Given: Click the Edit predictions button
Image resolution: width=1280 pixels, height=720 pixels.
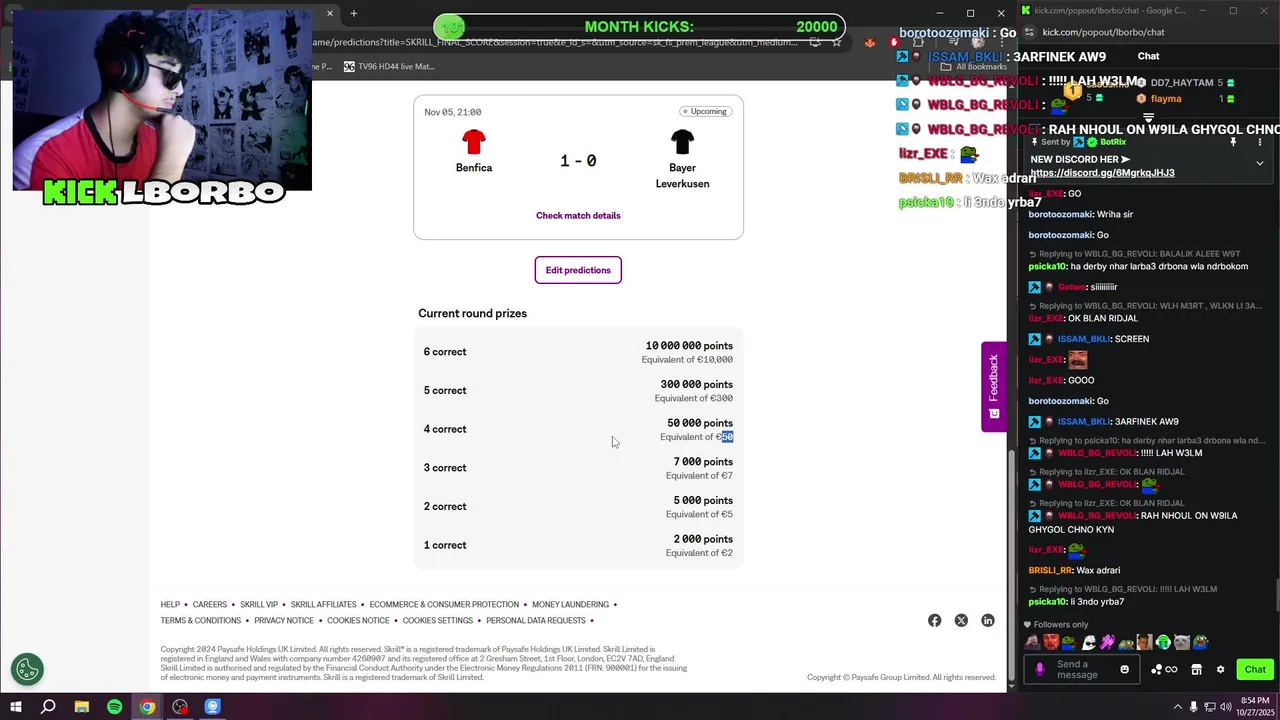Looking at the screenshot, I should pyautogui.click(x=578, y=270).
